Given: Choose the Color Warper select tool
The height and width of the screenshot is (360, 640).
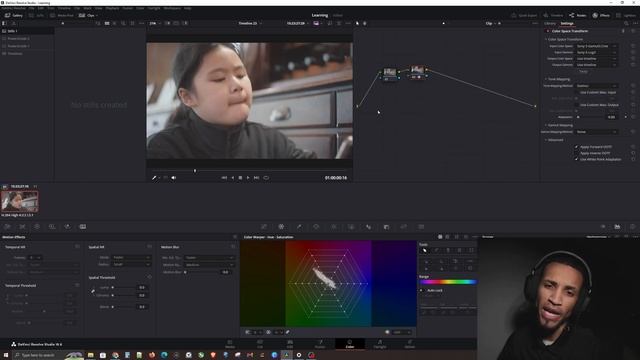Looking at the screenshot, I should [424, 250].
